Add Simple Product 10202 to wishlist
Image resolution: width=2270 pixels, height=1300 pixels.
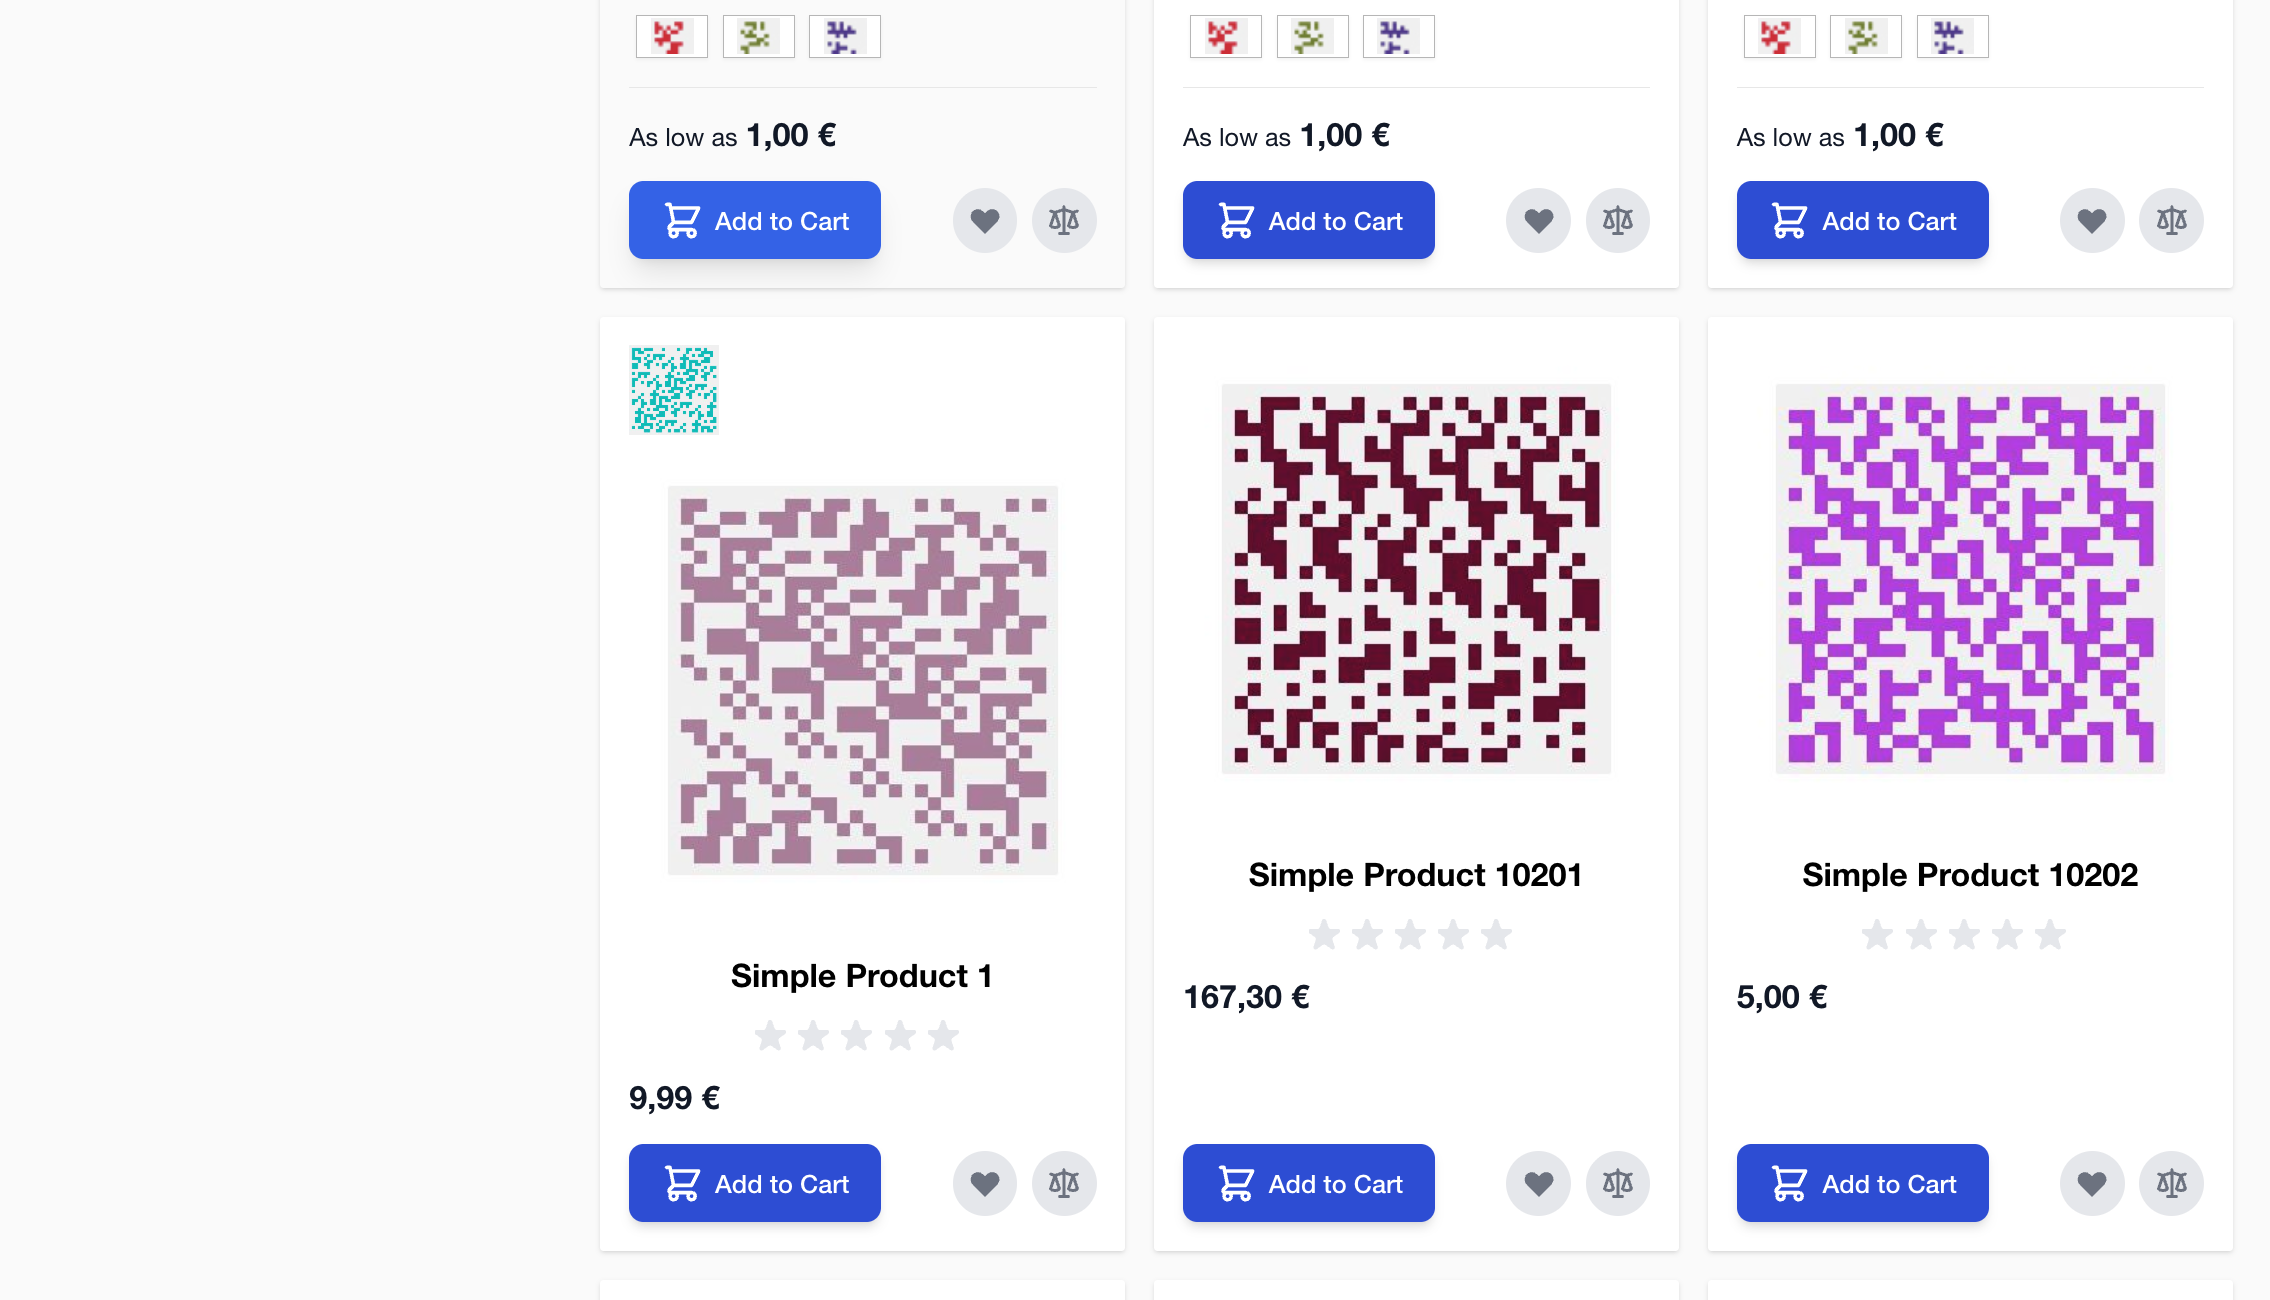click(2091, 1184)
